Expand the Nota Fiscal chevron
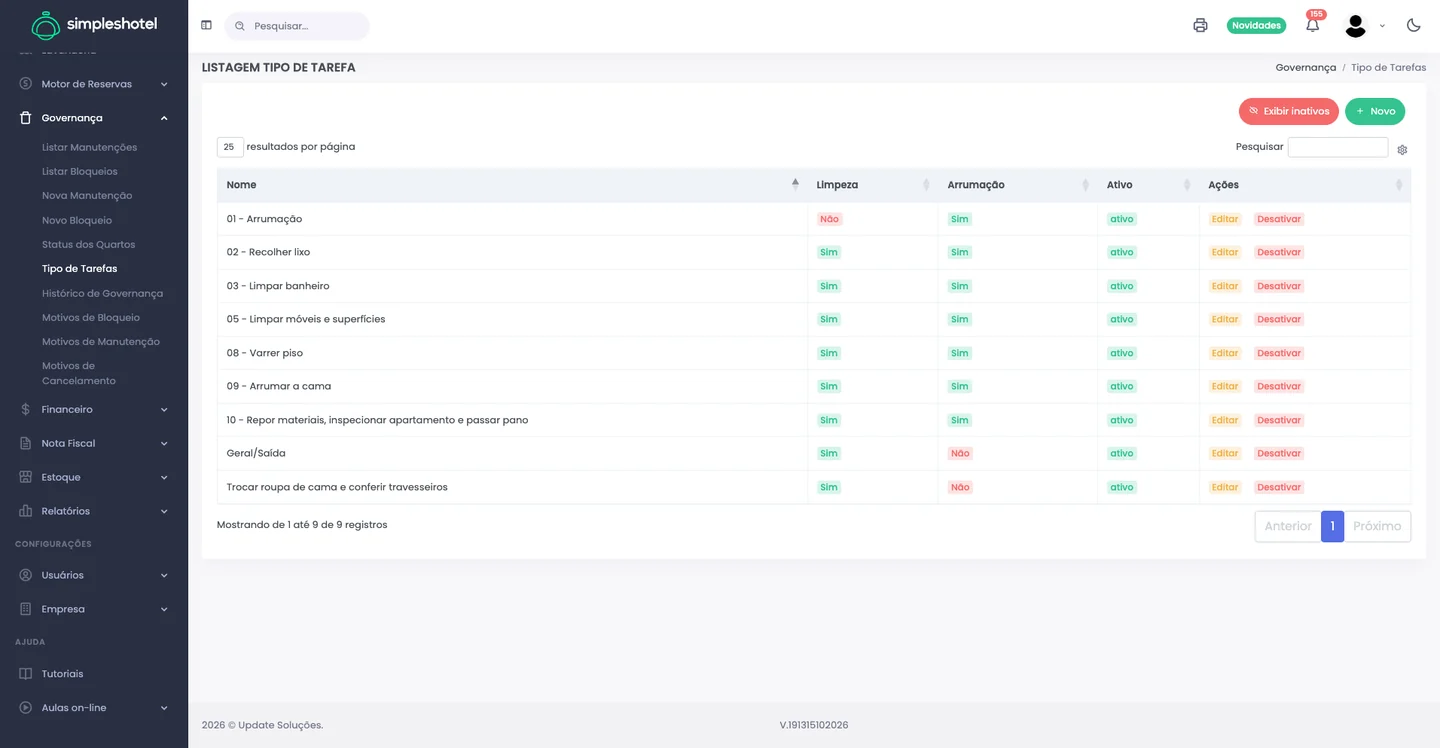 click(164, 443)
